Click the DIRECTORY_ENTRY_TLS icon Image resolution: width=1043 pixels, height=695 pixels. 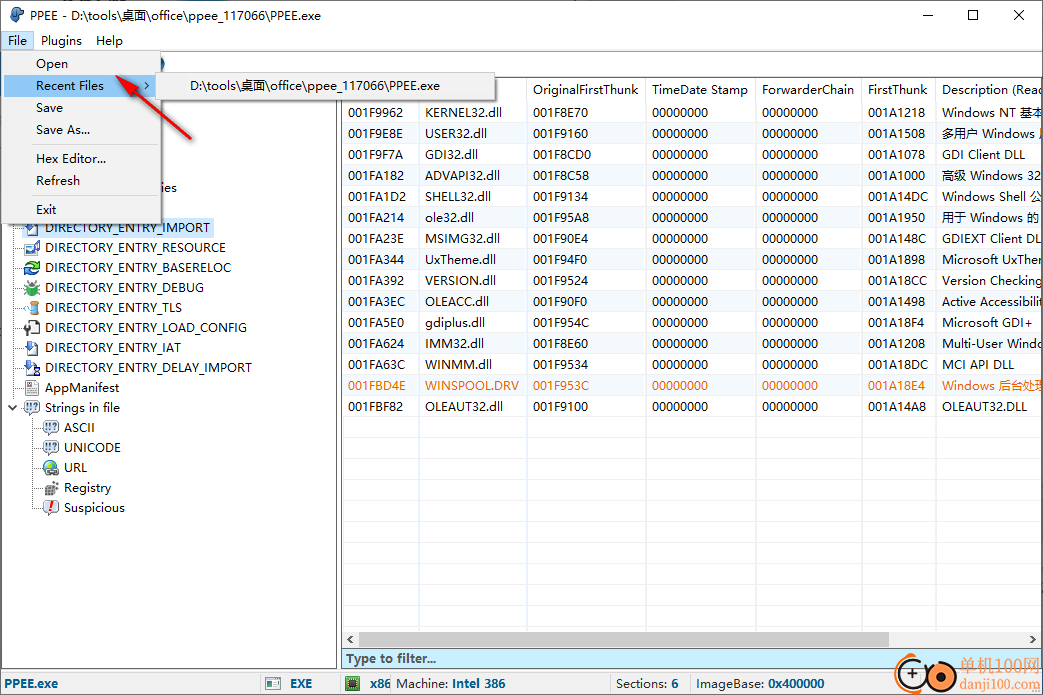click(32, 308)
